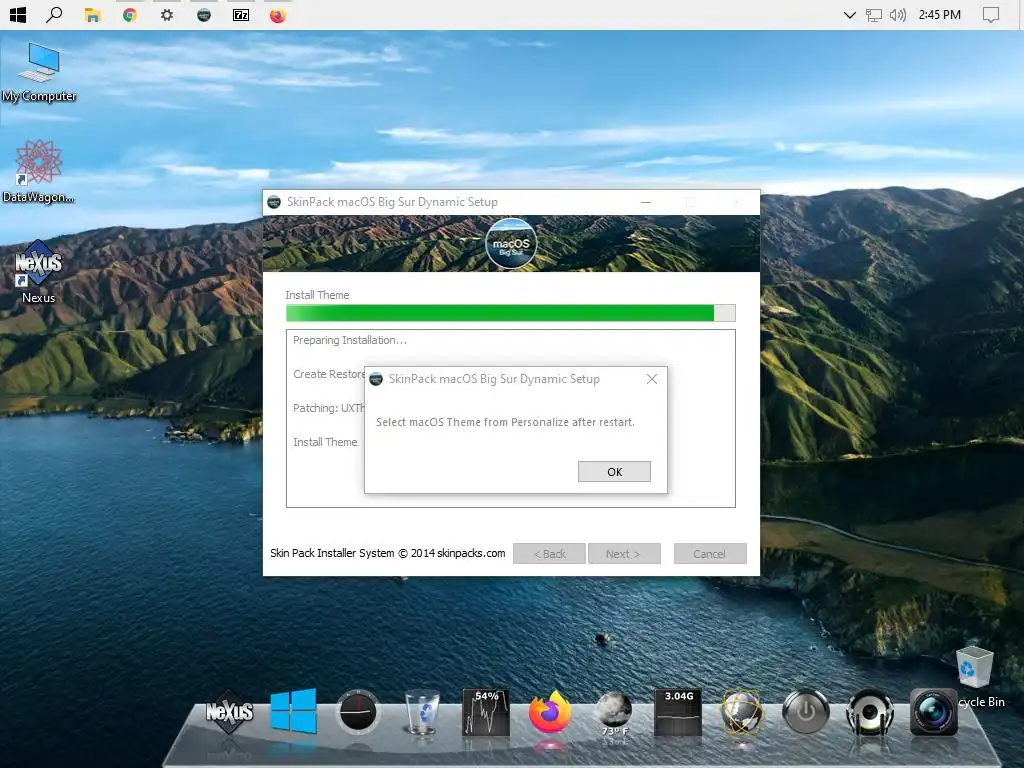Select the SkinPack installer taskbar icon

click(x=204, y=15)
